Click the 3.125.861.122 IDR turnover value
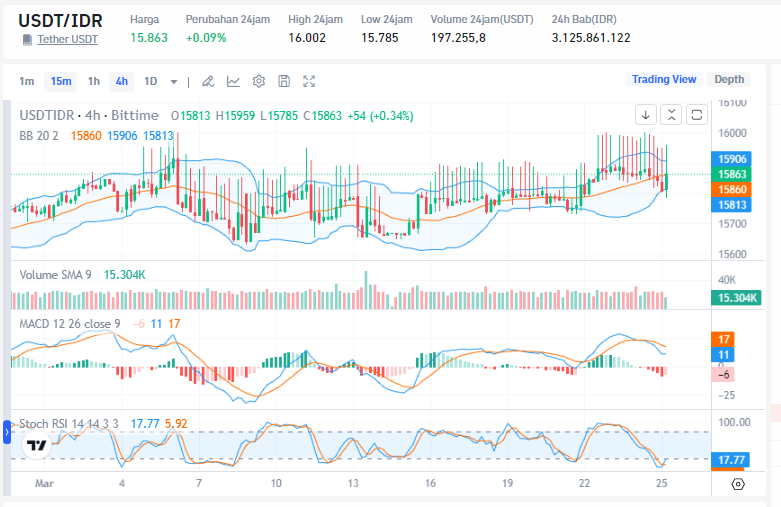This screenshot has height=507, width=781. point(591,38)
